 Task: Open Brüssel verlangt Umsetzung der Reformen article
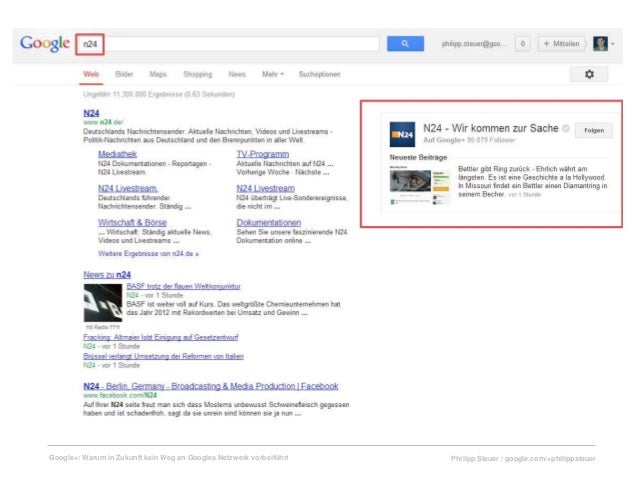[163, 356]
